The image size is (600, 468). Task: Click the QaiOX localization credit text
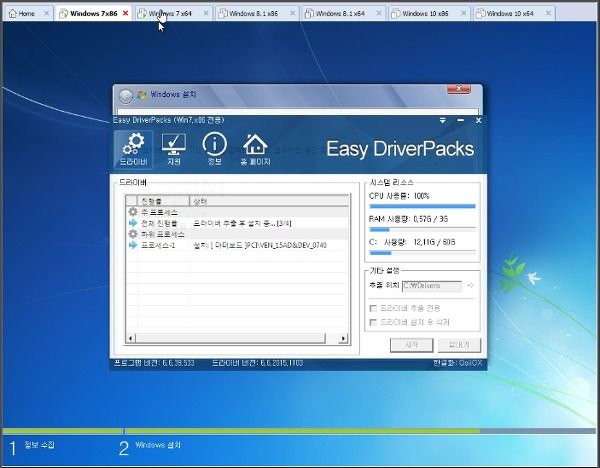457,363
